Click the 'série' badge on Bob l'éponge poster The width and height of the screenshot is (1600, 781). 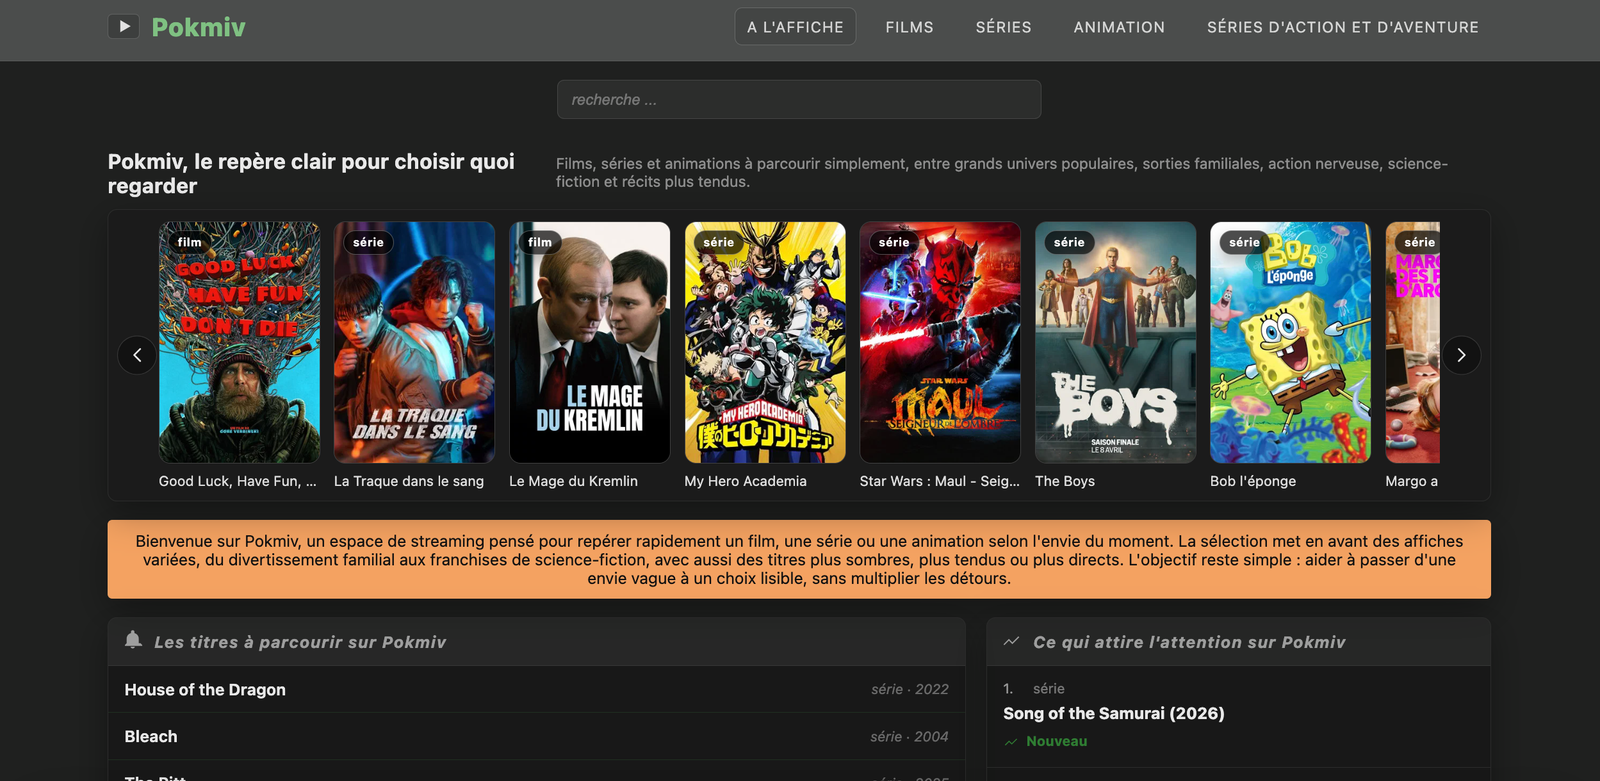click(1244, 242)
